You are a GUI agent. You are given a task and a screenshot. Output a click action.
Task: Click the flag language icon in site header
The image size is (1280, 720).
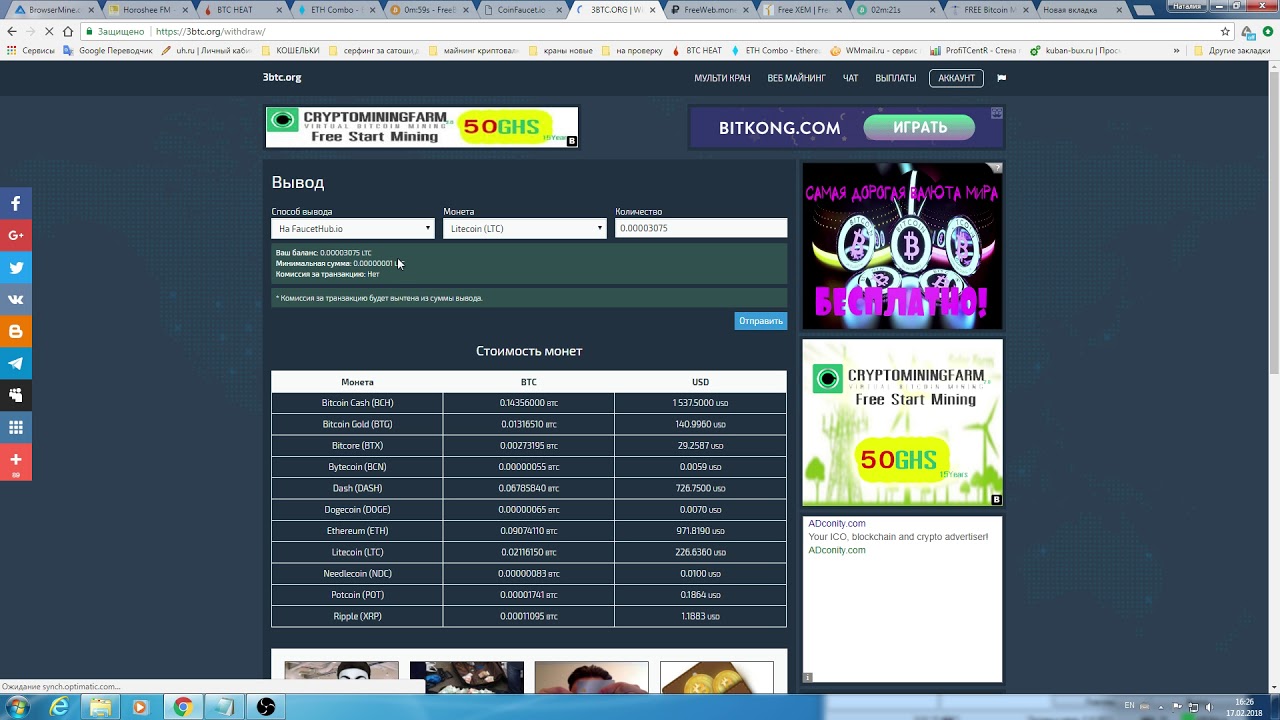pos(1001,78)
